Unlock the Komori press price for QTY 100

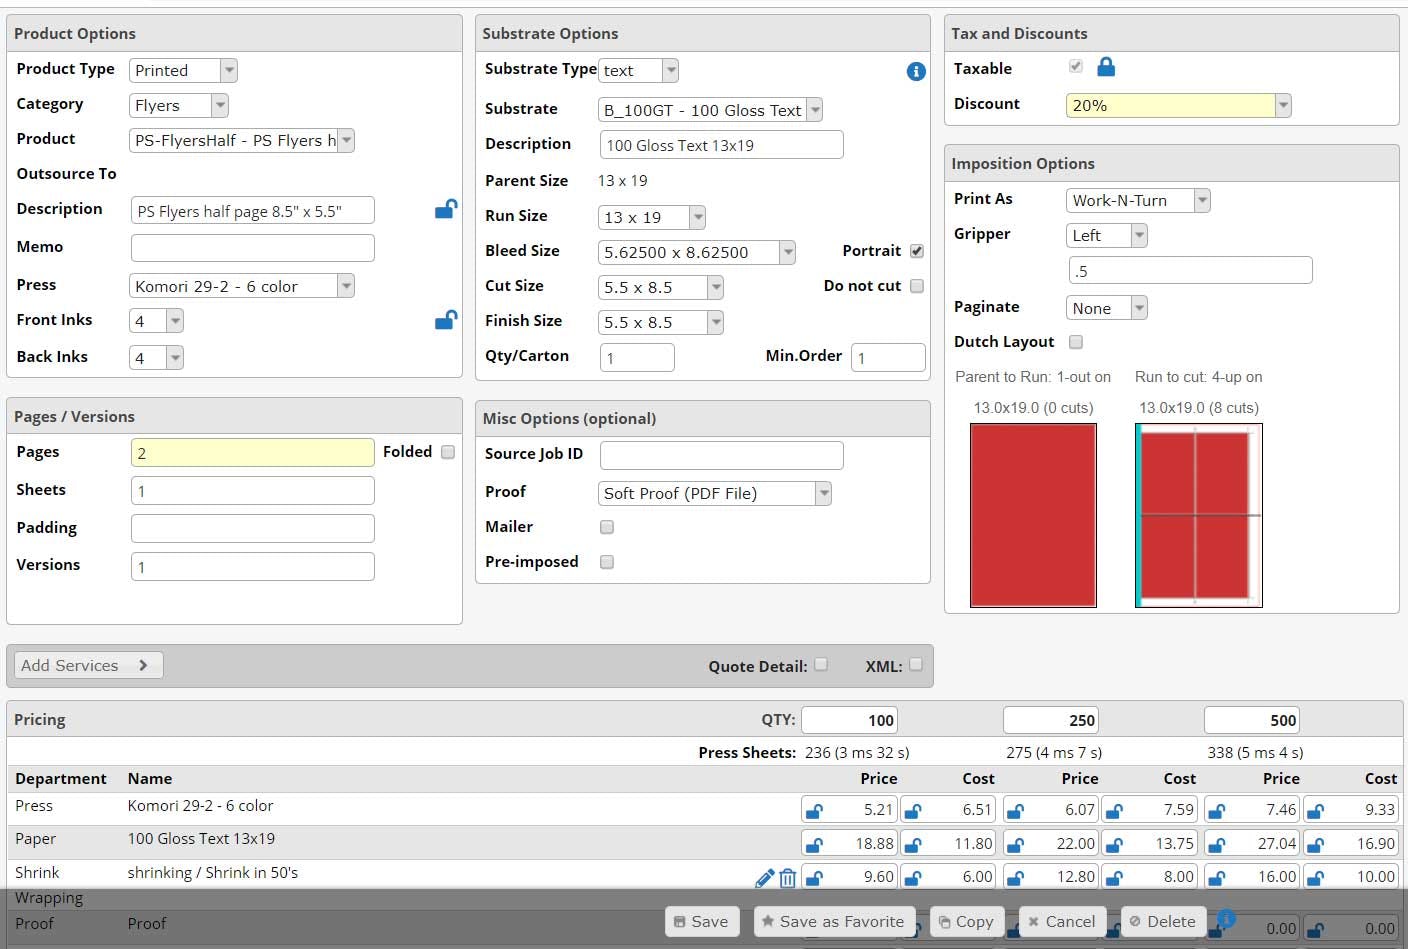814,809
